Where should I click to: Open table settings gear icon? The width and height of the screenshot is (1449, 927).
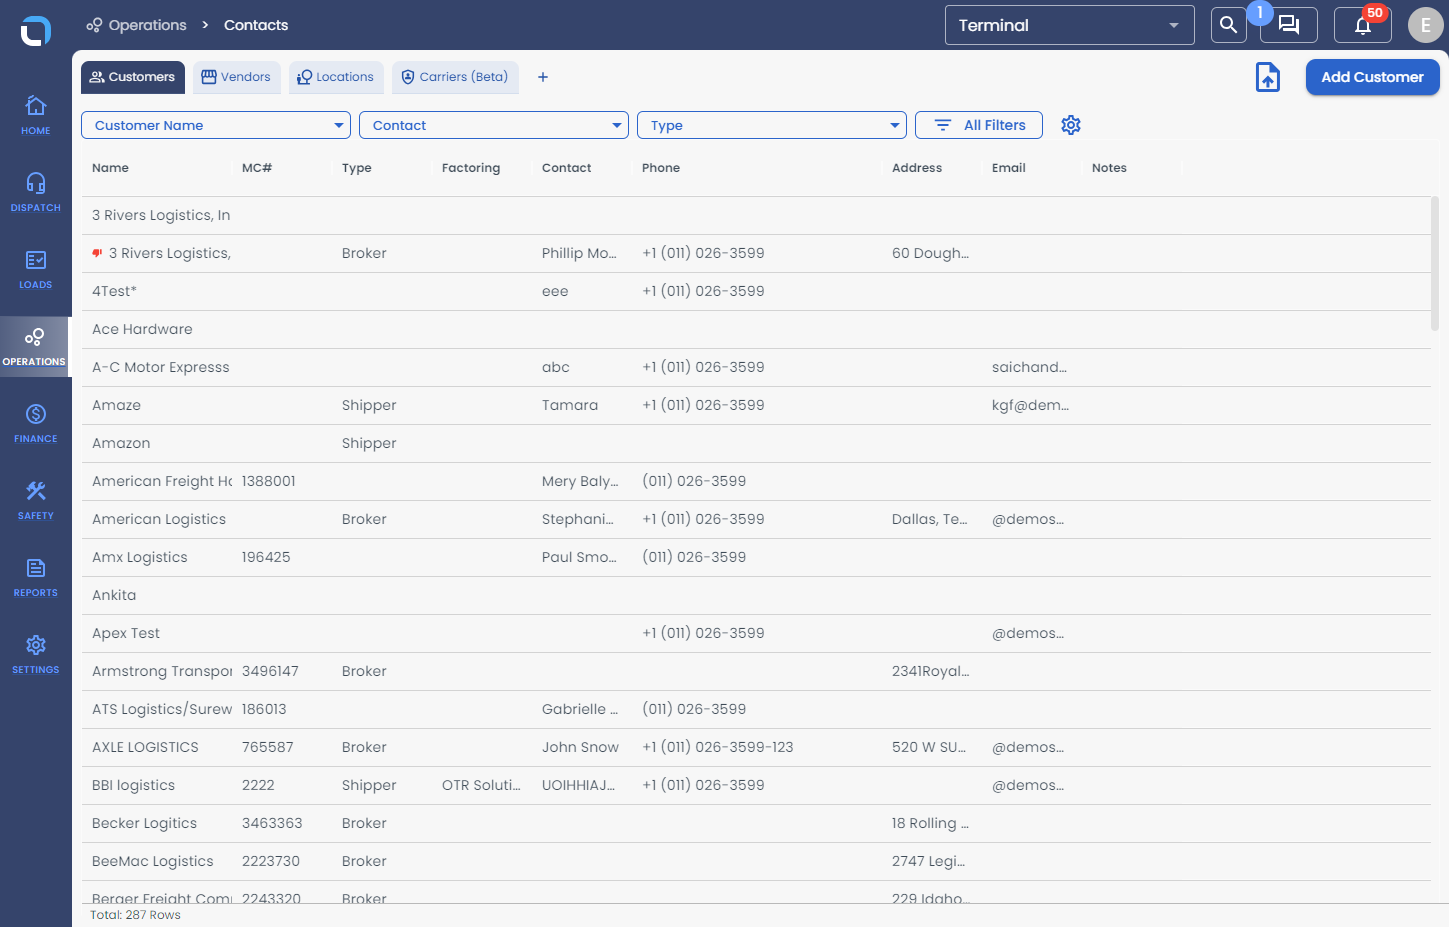pos(1071,125)
